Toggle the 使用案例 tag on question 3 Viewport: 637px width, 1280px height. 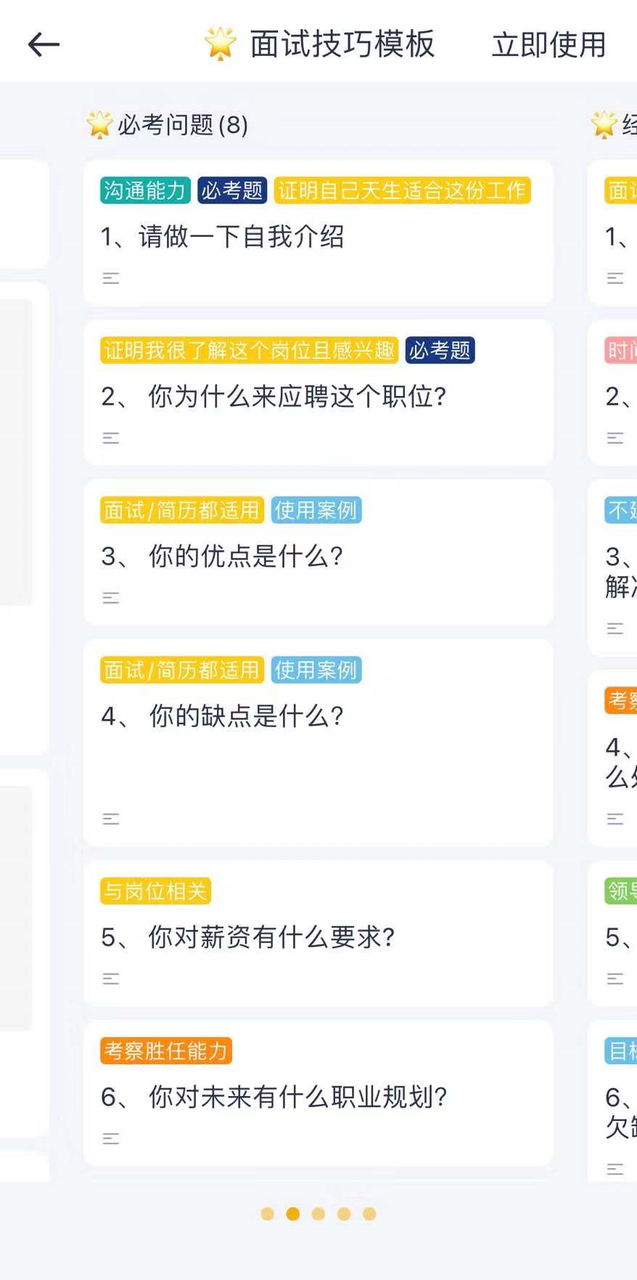[x=316, y=510]
